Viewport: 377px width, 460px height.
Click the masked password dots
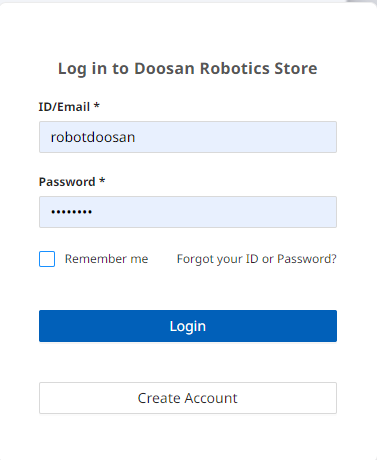pos(71,212)
